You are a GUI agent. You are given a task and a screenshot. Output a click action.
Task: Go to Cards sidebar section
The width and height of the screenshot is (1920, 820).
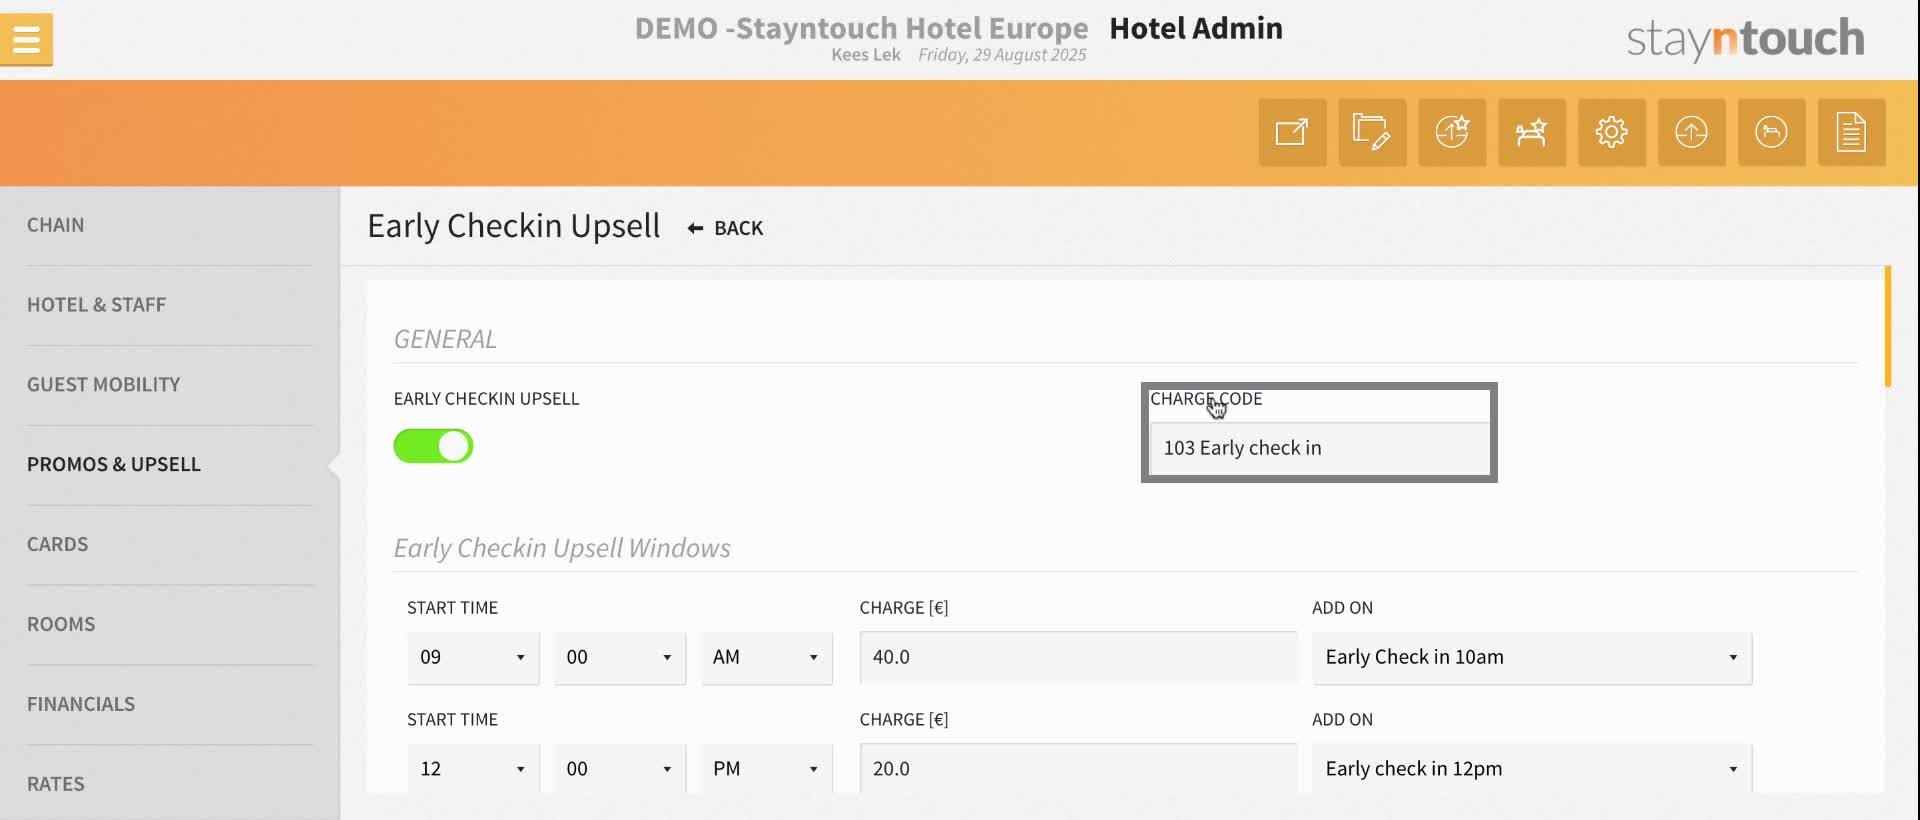[58, 545]
